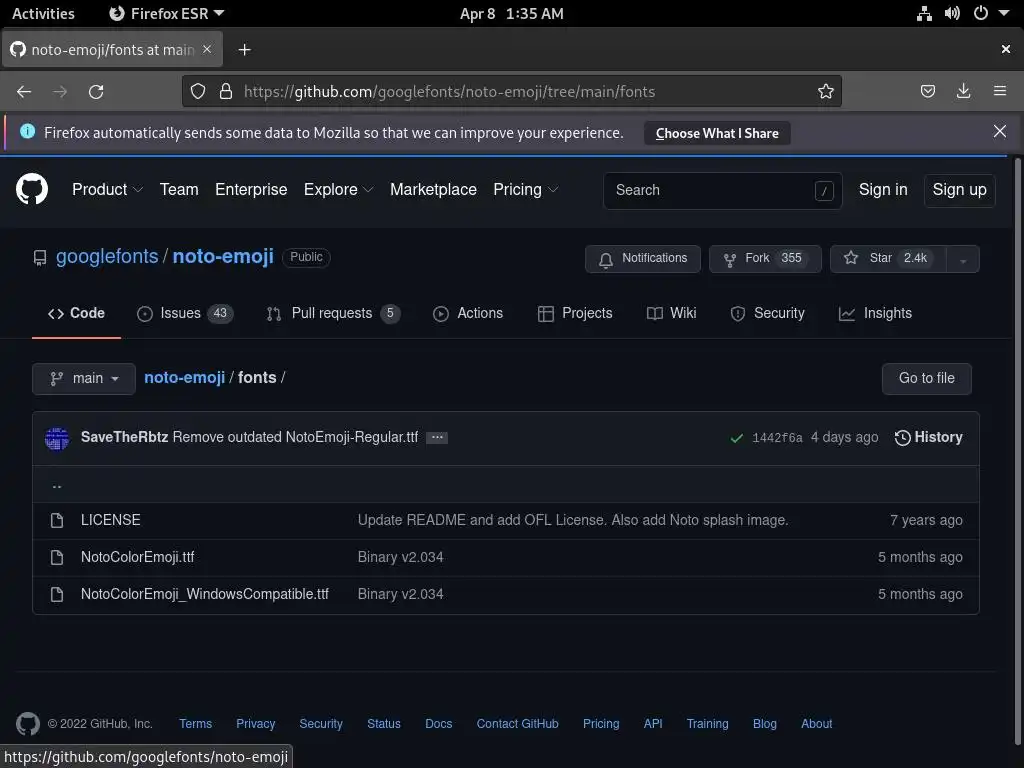Click the Star button
Screen dimensions: 1024x768
click(x=888, y=259)
